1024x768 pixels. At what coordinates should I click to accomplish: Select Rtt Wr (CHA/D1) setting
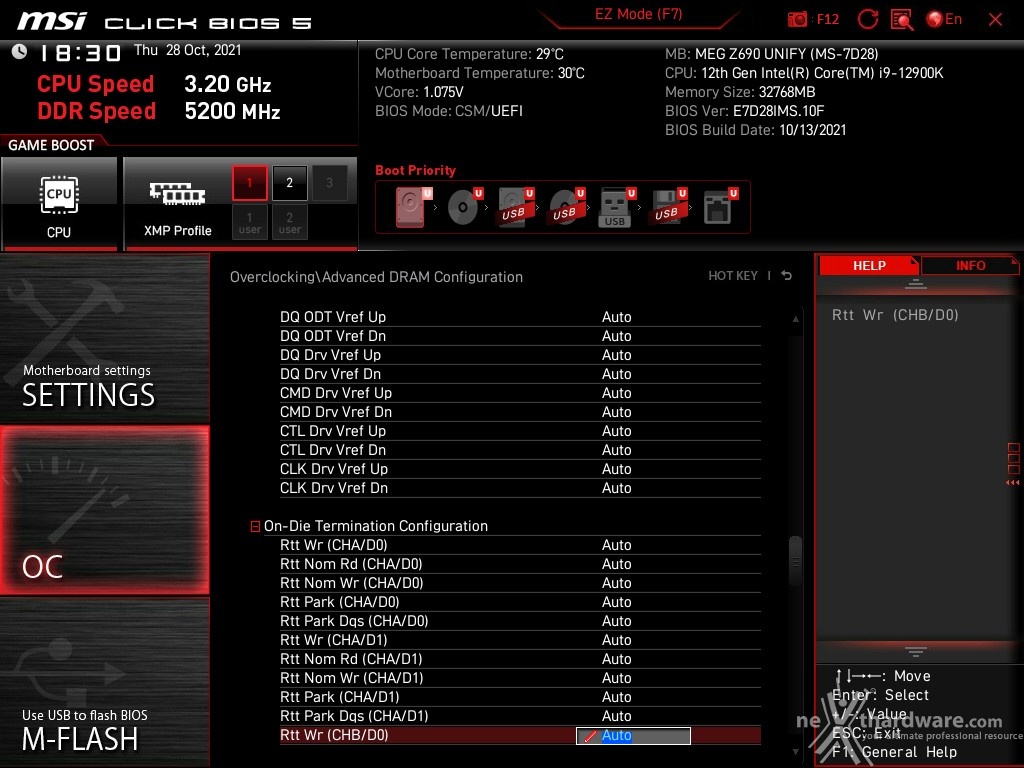tap(520, 639)
